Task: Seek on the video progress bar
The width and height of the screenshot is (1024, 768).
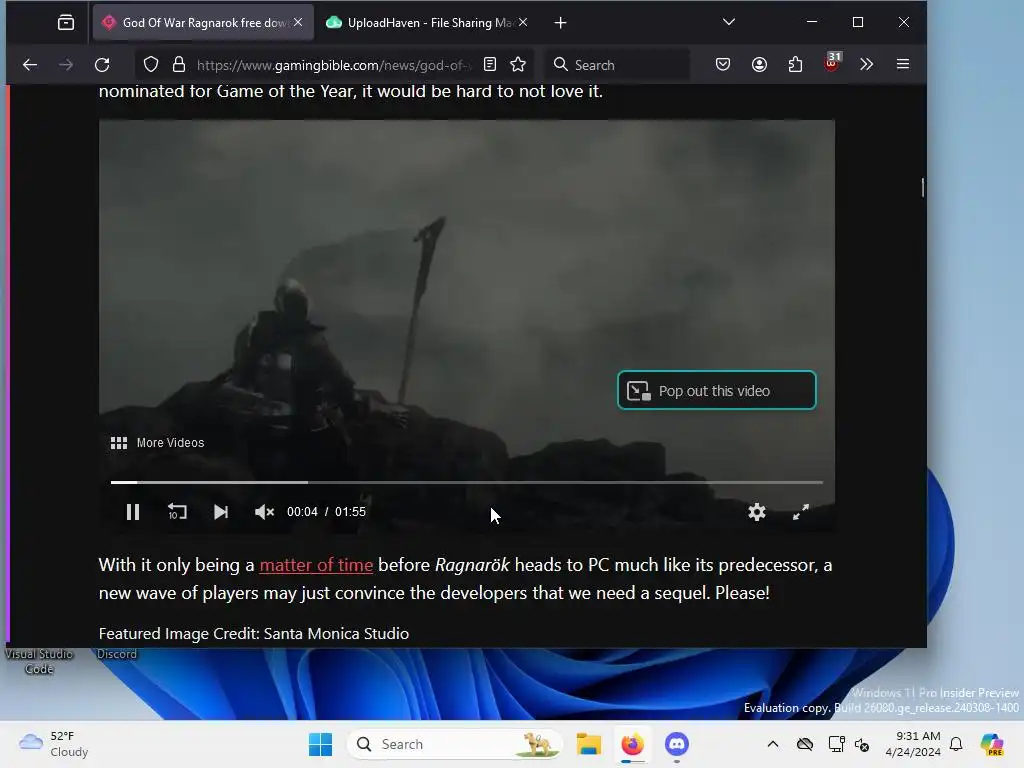Action: [x=466, y=483]
